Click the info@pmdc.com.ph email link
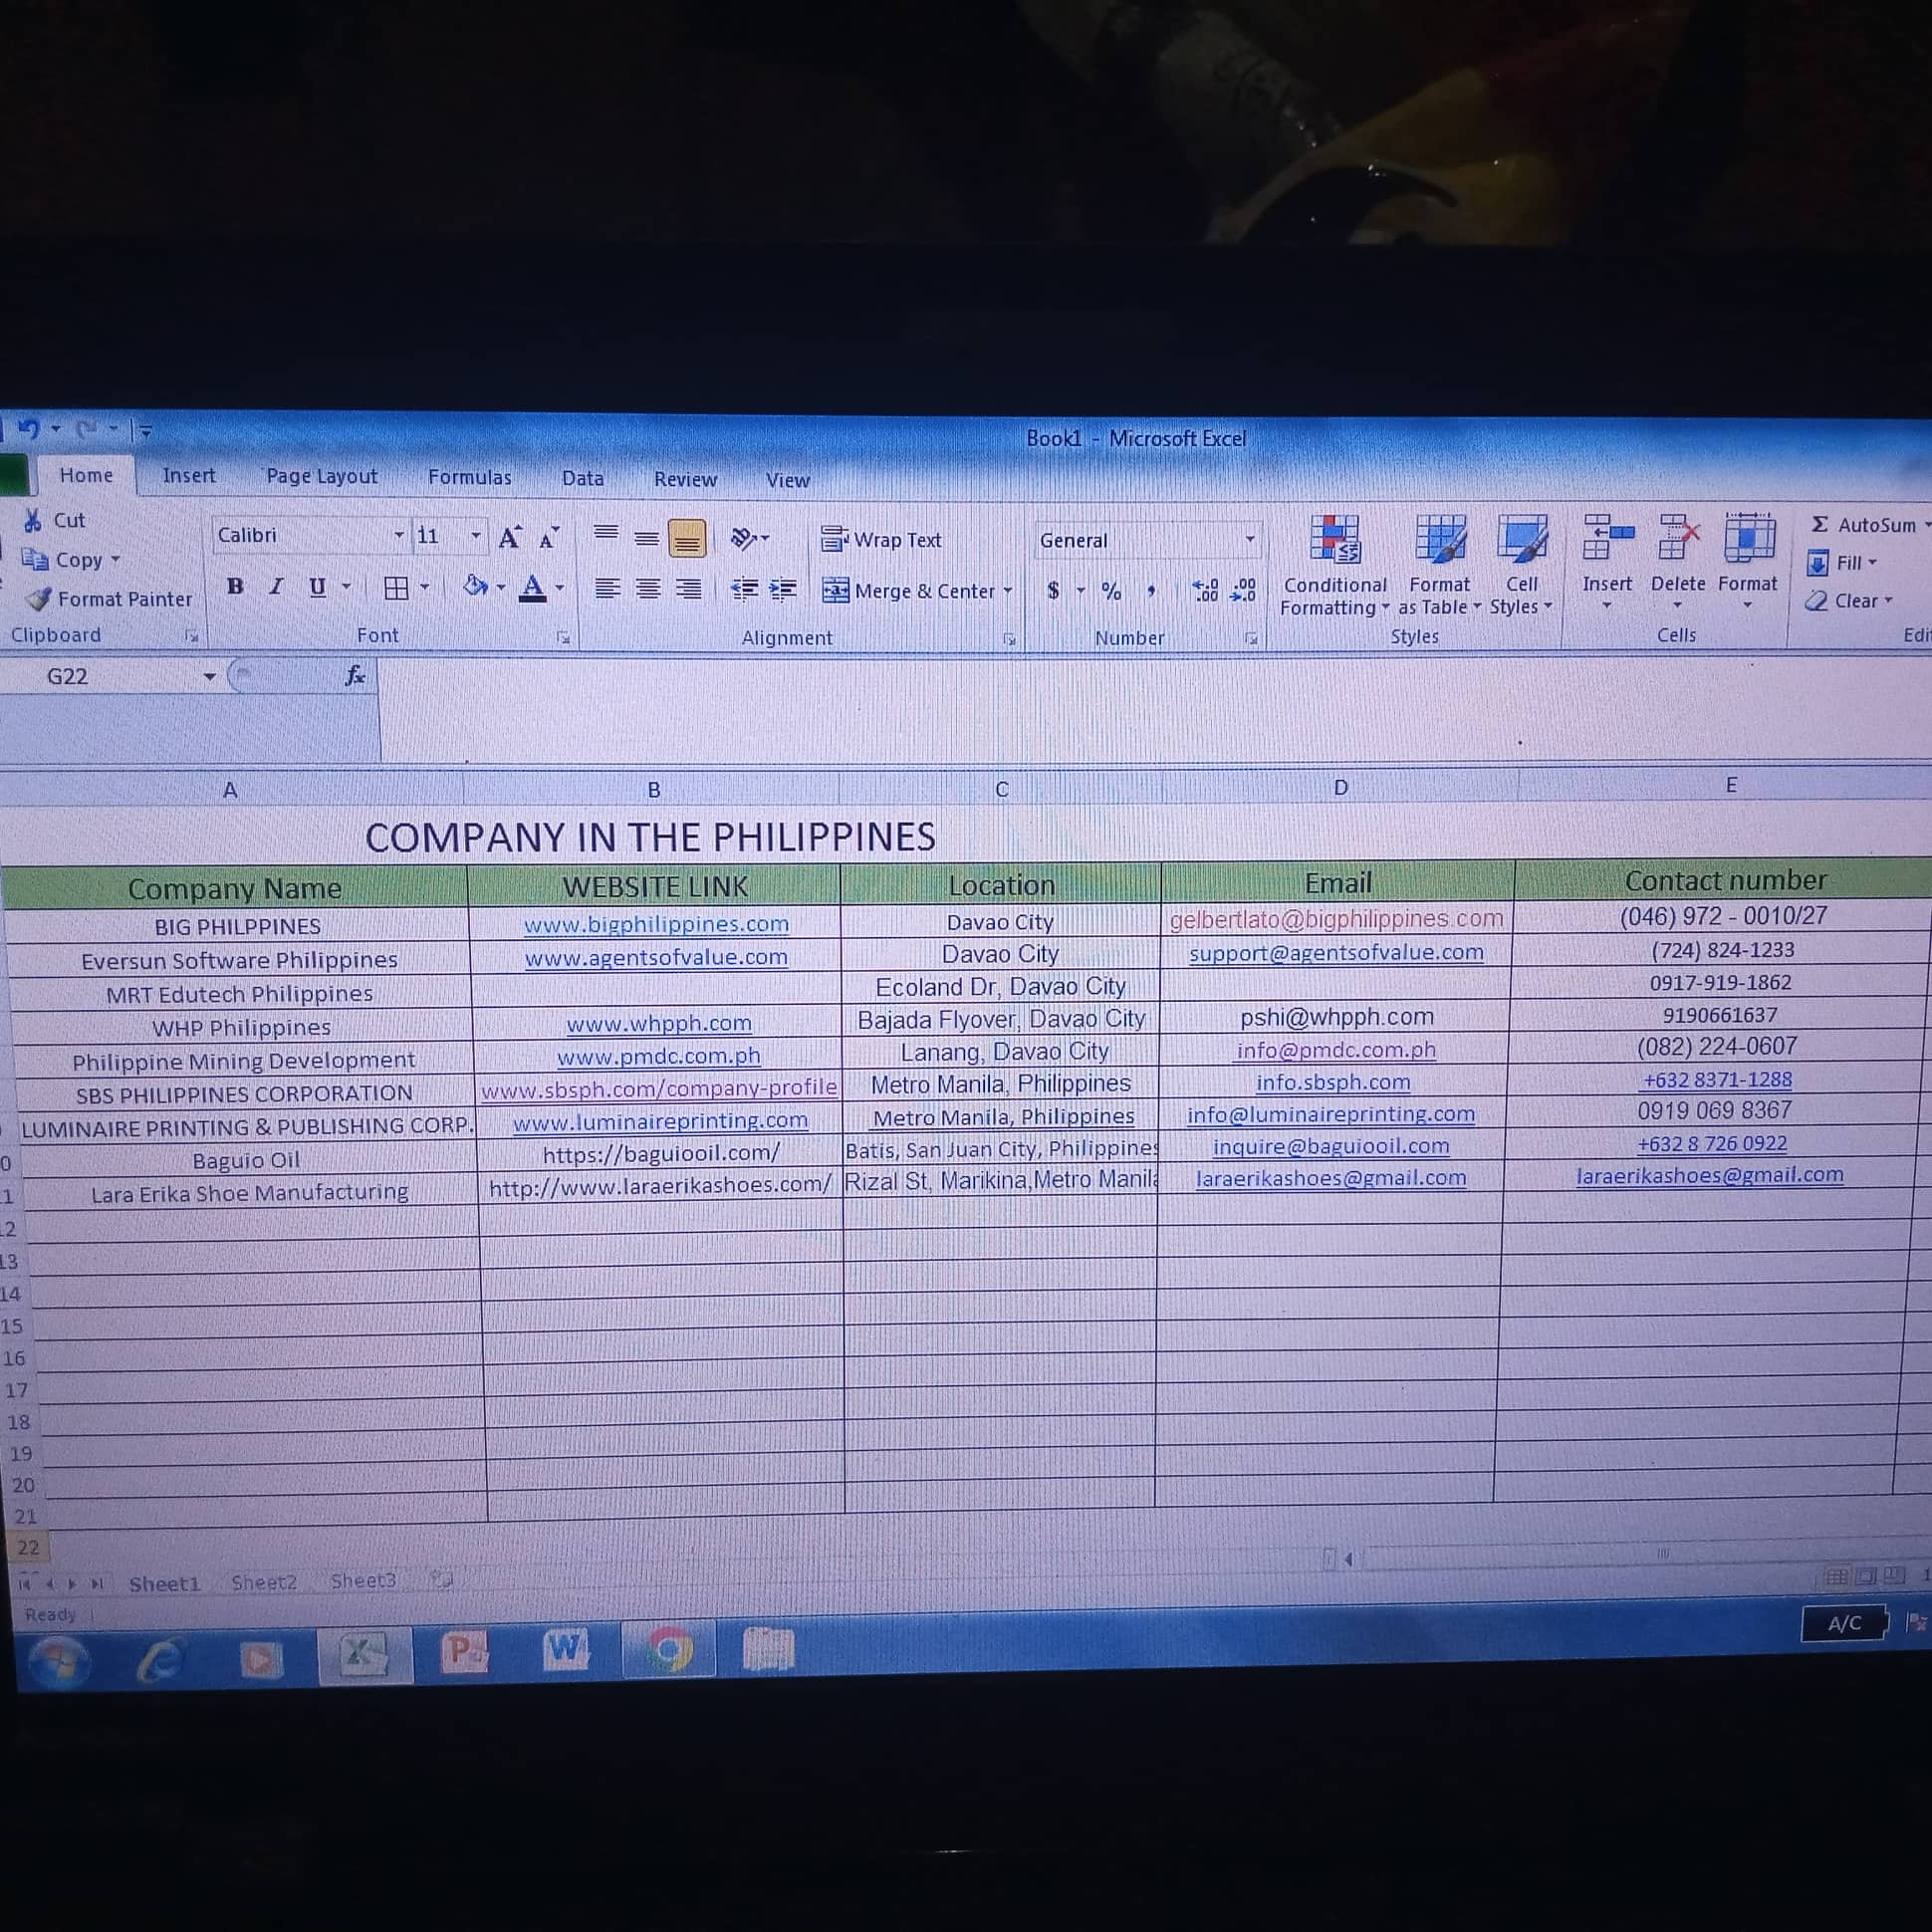 pyautogui.click(x=1336, y=1050)
